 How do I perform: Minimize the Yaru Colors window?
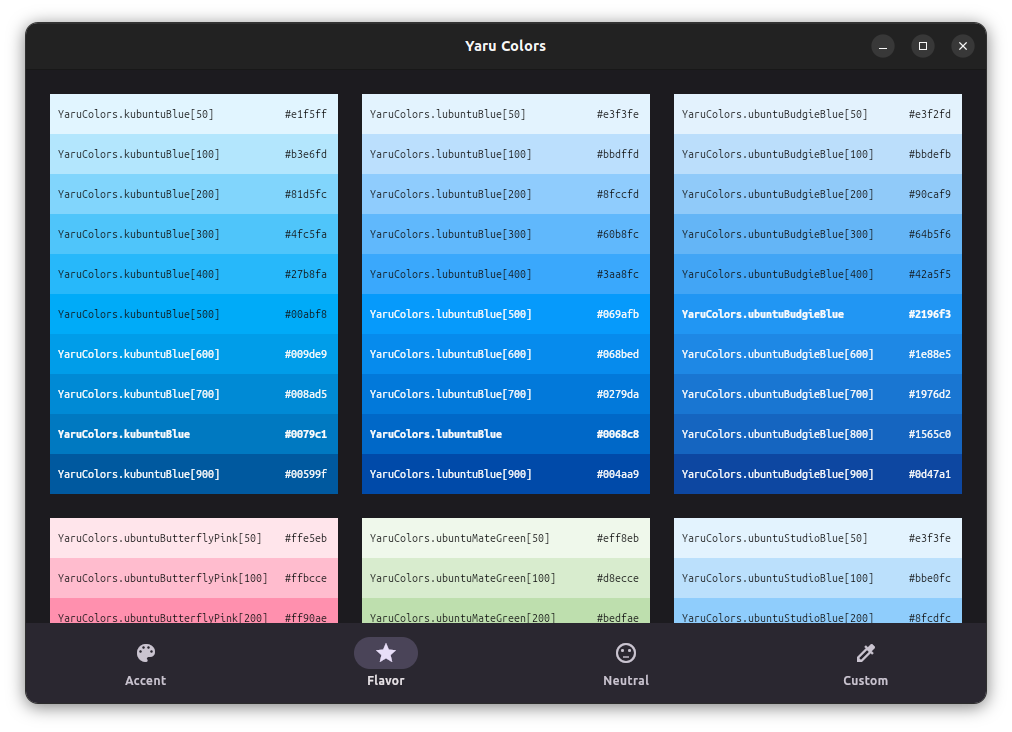[x=883, y=46]
